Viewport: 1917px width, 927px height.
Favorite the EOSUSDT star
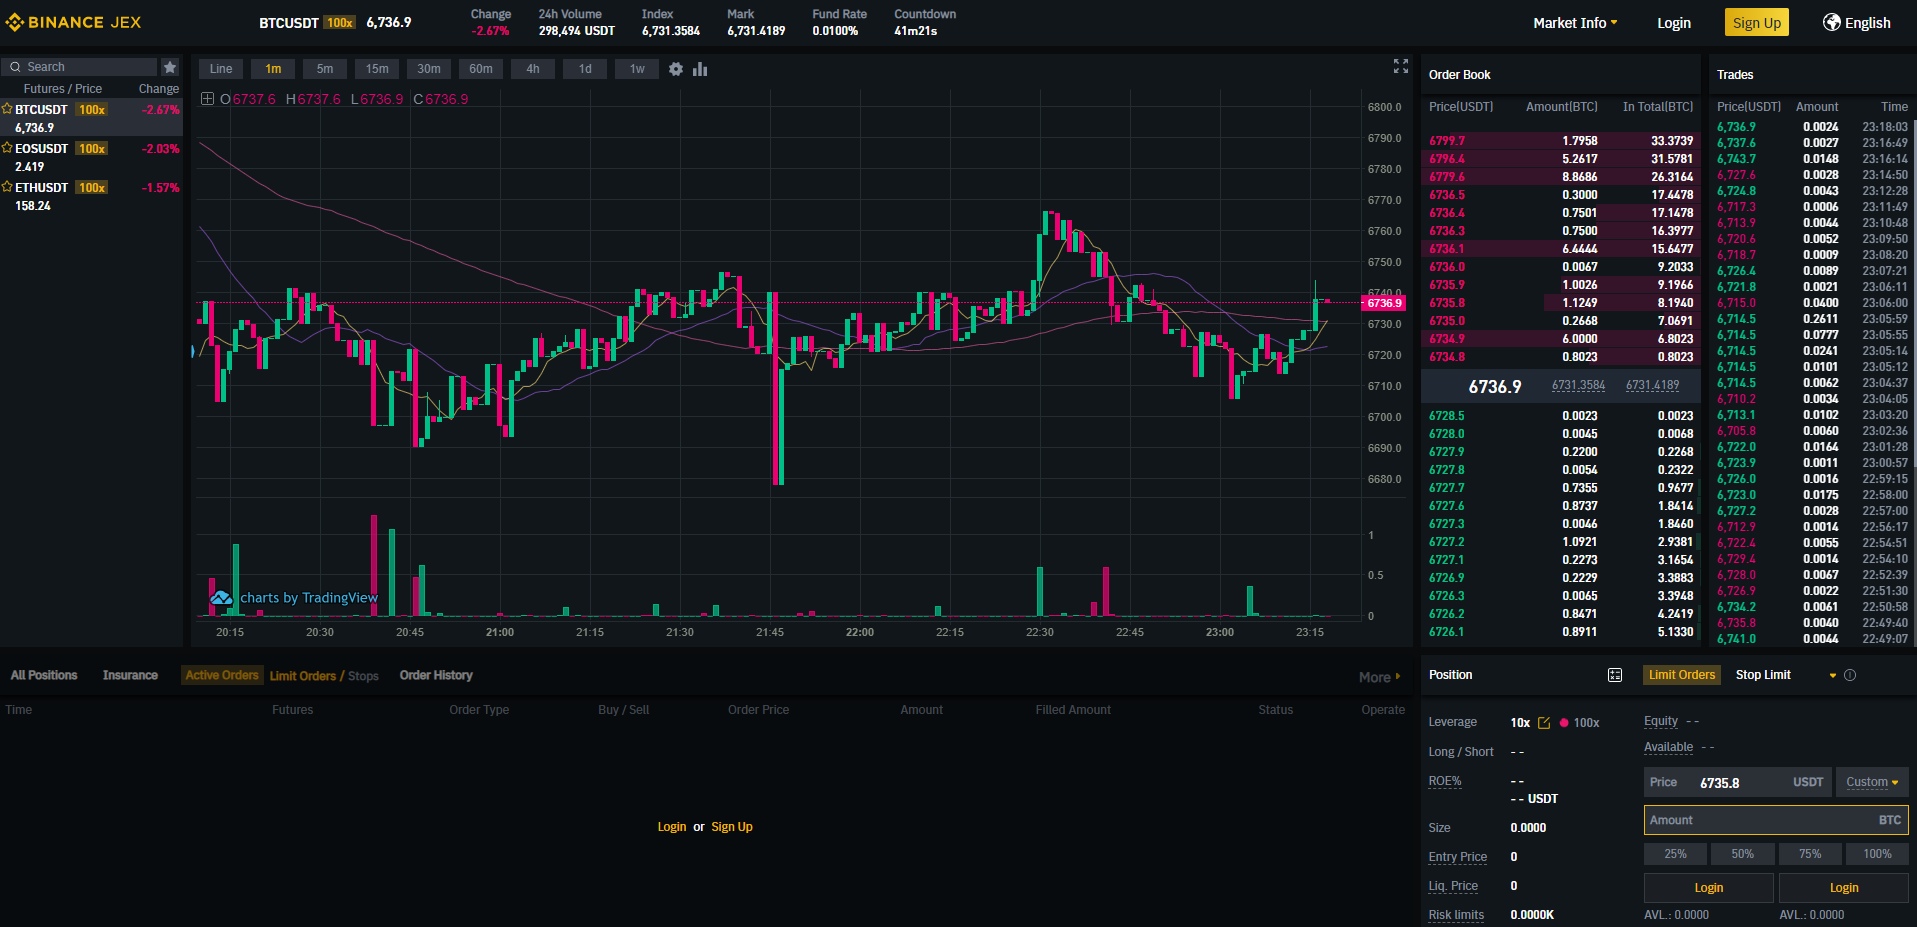click(7, 148)
